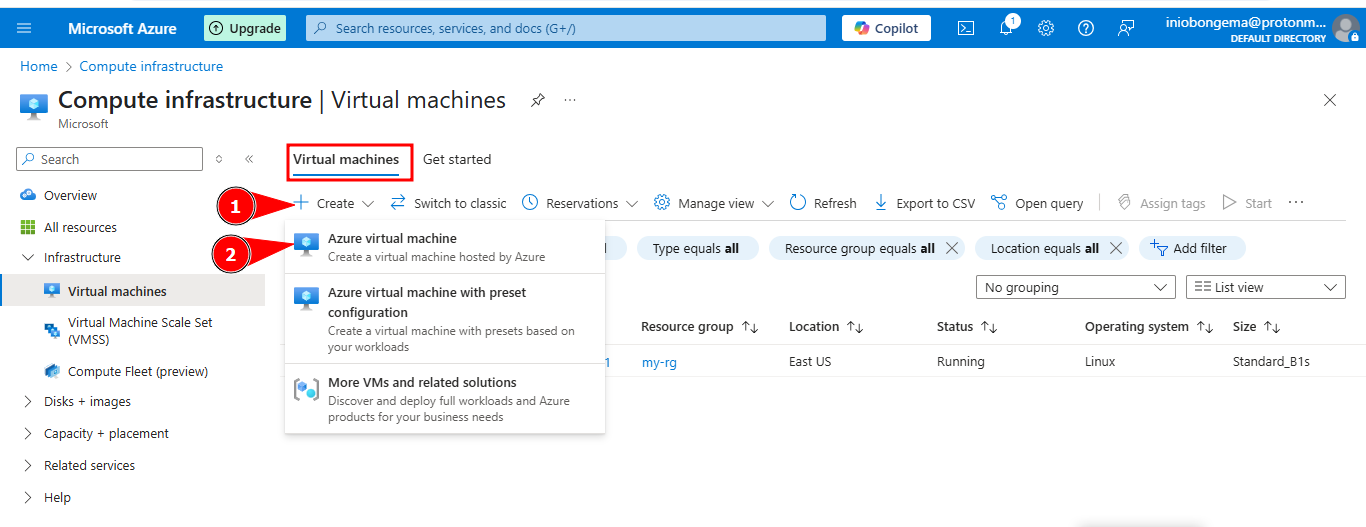Click the Type equals all filter
The image size is (1366, 527).
(x=697, y=248)
